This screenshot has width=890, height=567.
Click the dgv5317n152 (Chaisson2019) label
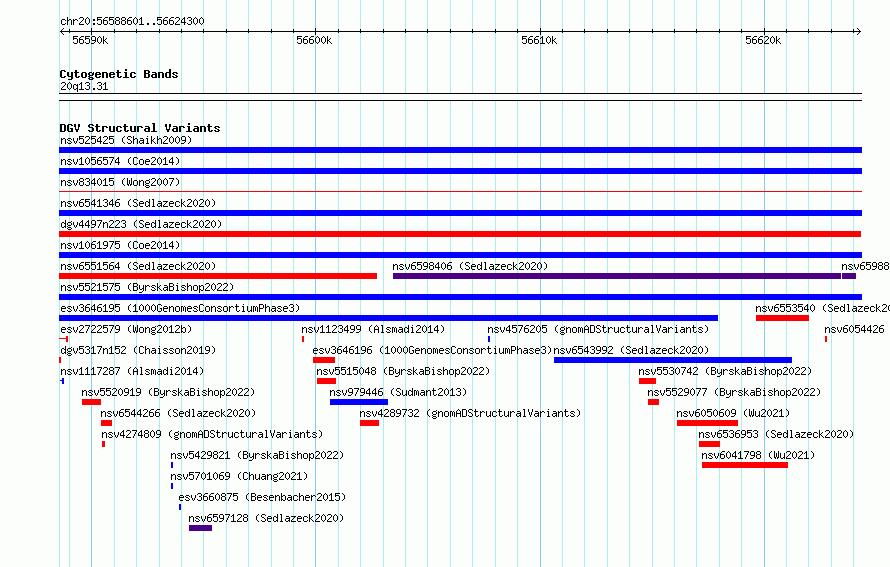point(138,350)
